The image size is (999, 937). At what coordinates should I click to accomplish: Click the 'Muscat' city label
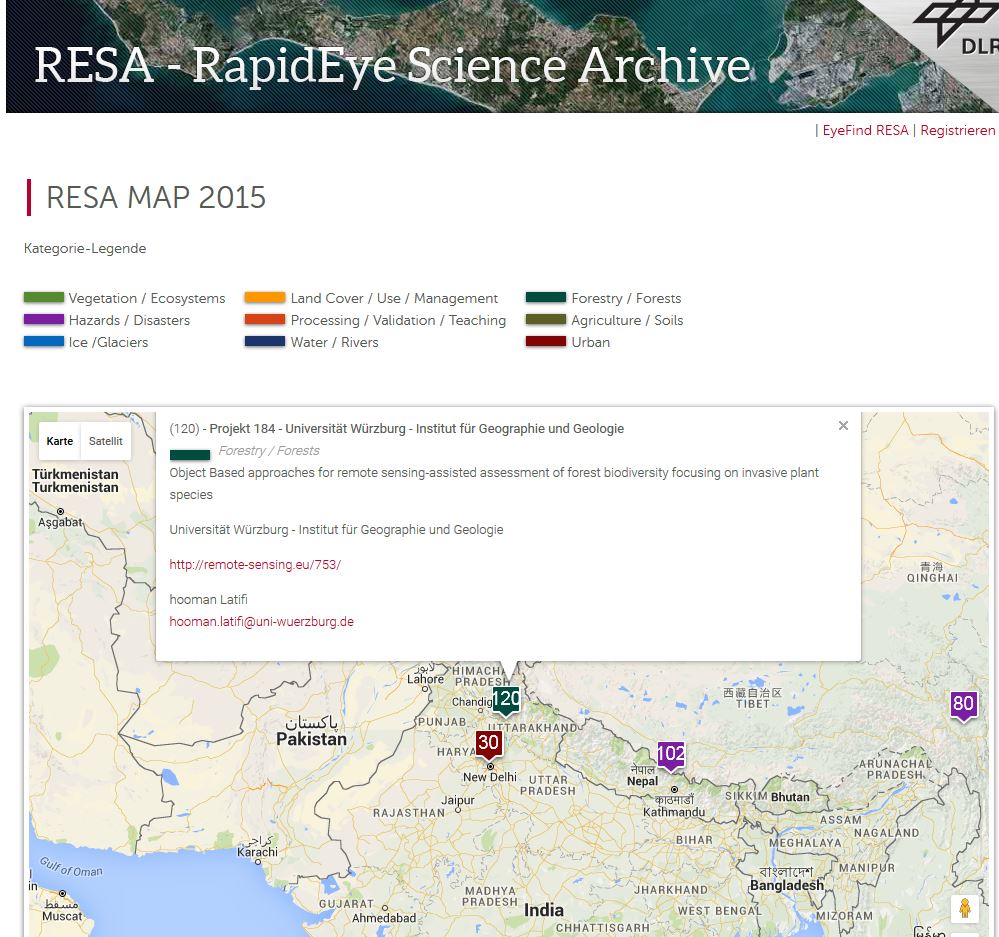click(62, 917)
